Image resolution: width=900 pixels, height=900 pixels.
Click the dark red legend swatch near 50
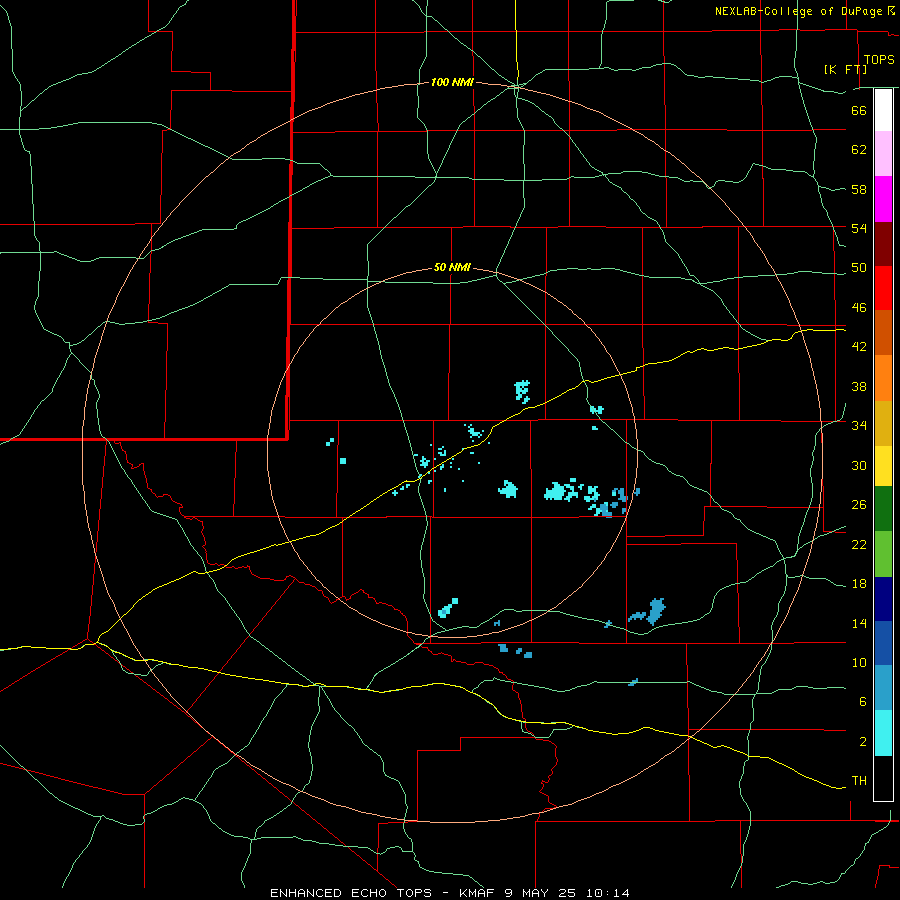coord(883,244)
